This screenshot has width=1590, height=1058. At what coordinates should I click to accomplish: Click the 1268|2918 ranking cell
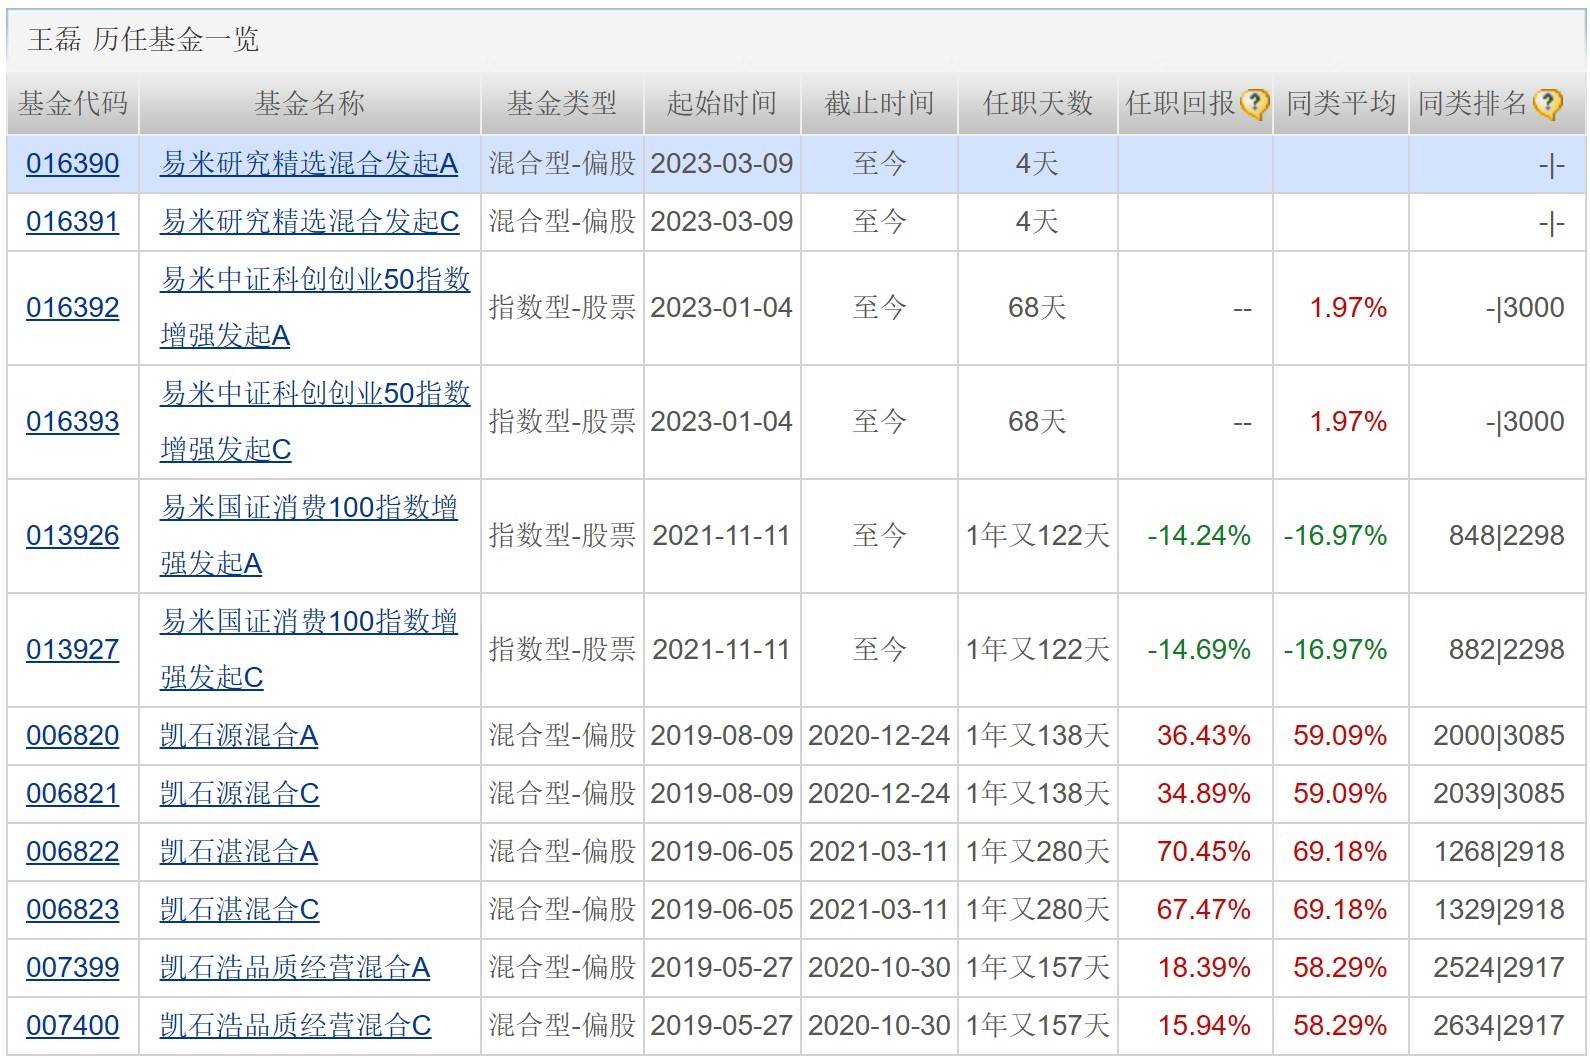tap(1499, 852)
